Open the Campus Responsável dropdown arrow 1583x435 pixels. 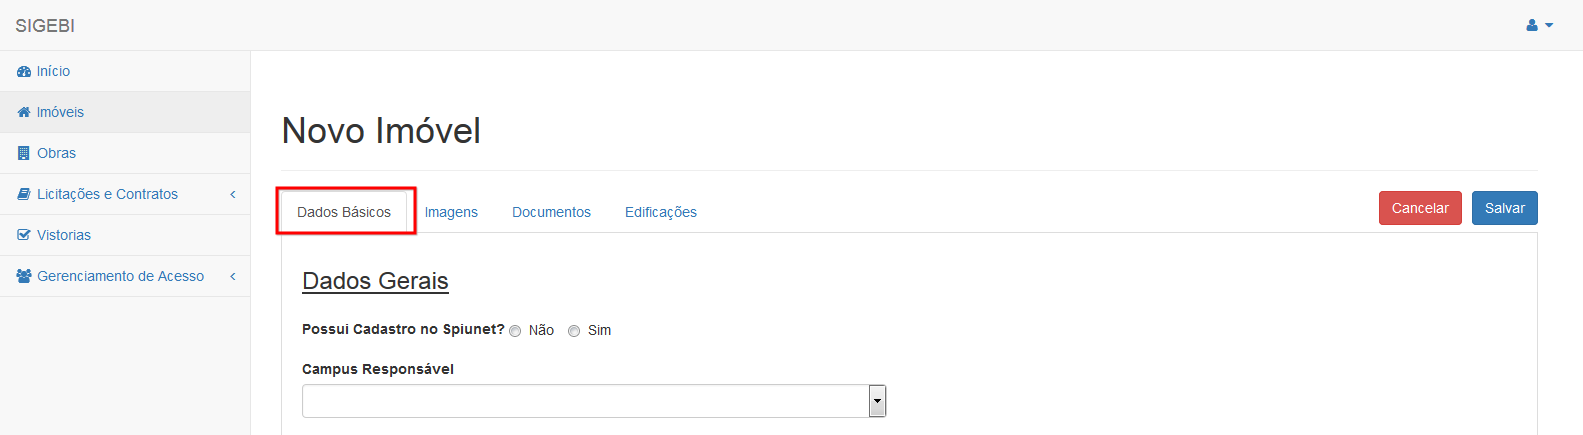click(x=877, y=401)
